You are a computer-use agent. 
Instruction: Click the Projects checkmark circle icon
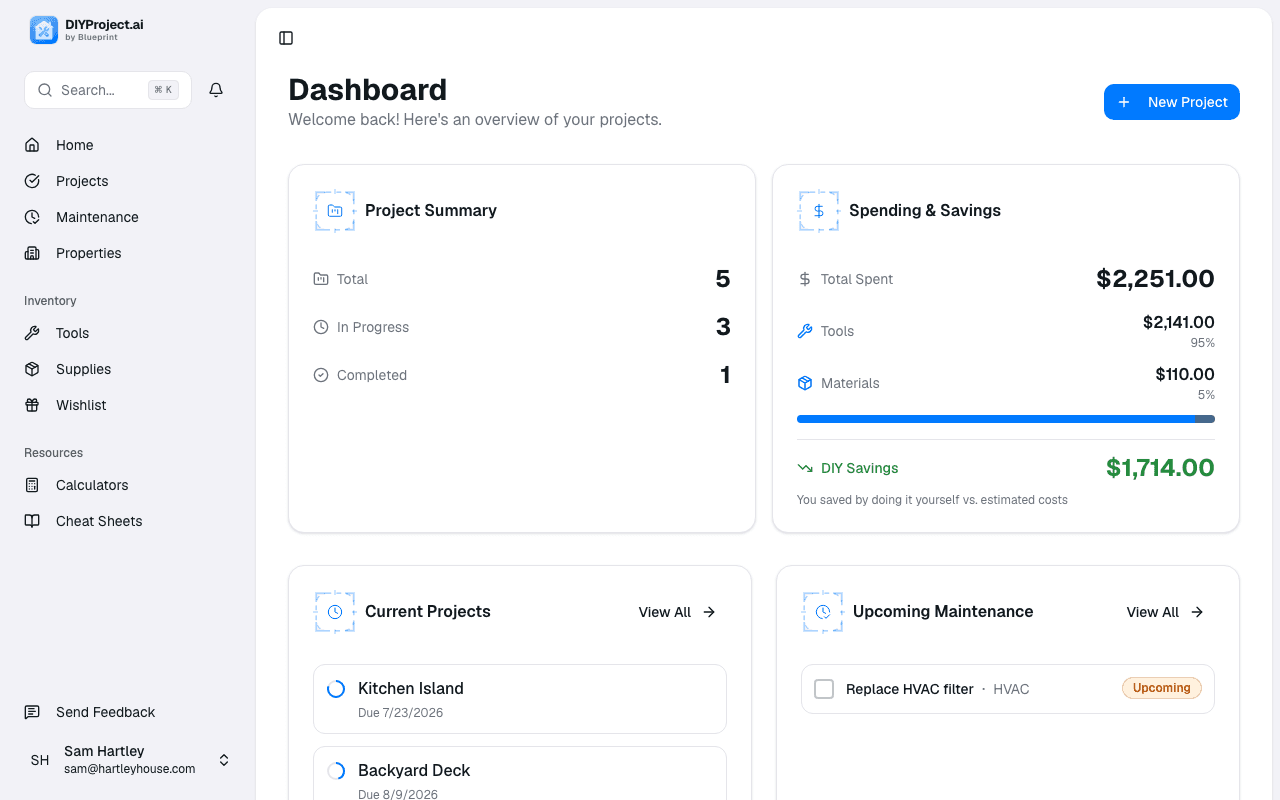[32, 181]
